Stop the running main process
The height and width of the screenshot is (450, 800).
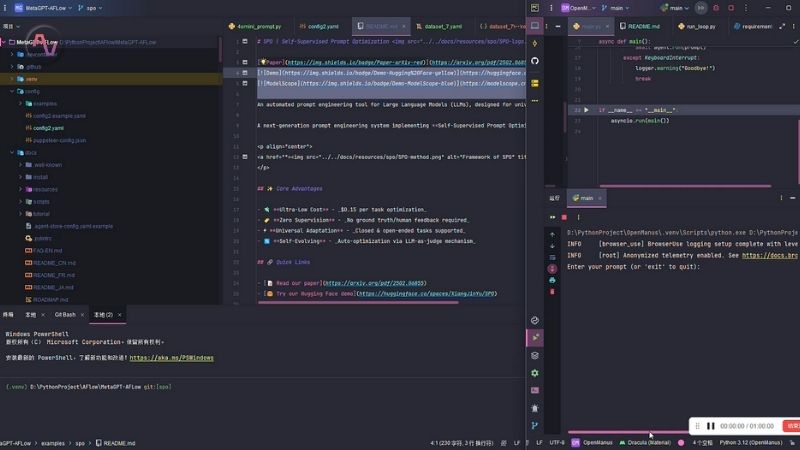click(x=564, y=217)
